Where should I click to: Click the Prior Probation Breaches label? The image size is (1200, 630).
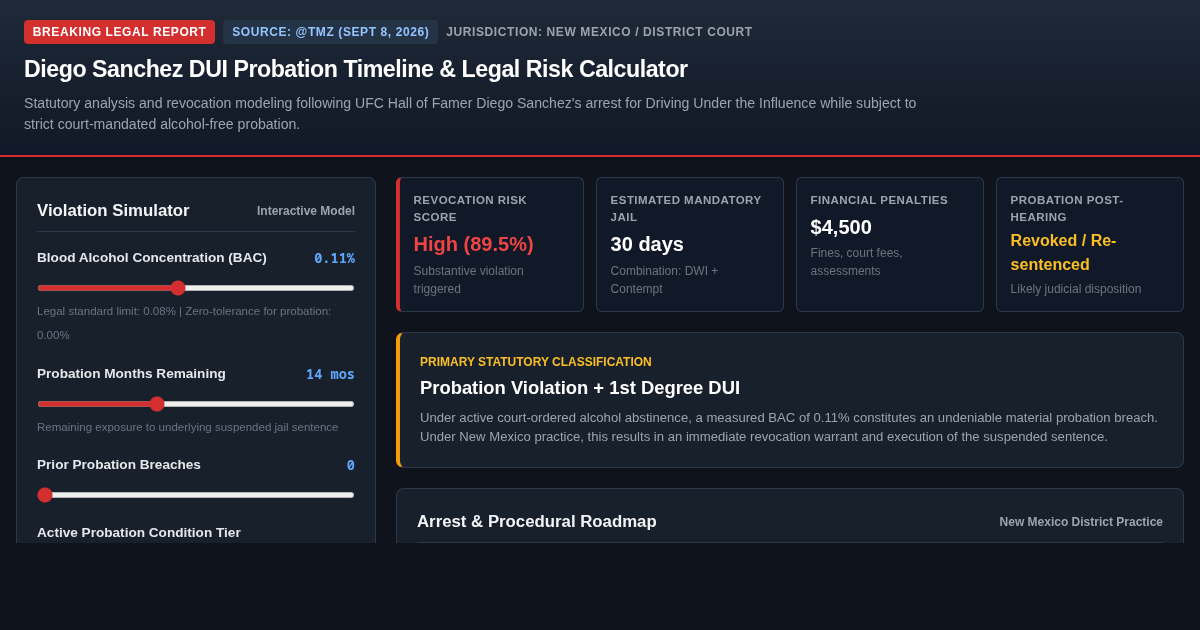119,465
